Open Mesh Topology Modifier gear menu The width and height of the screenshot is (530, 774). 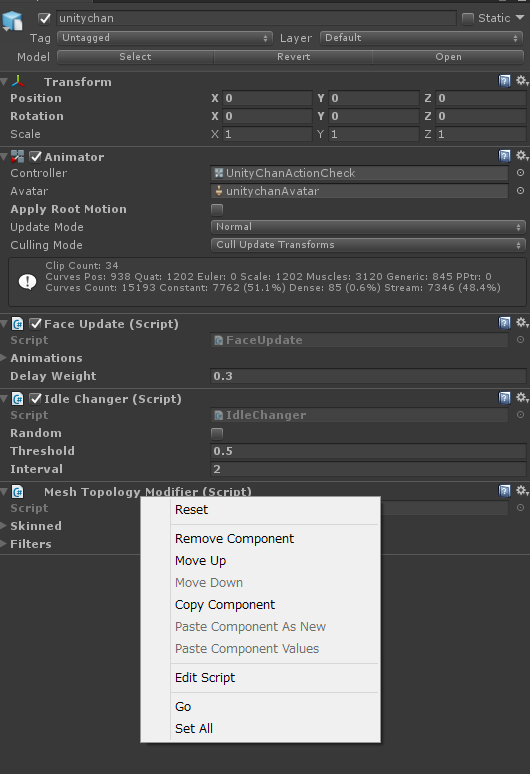pyautogui.click(x=522, y=491)
